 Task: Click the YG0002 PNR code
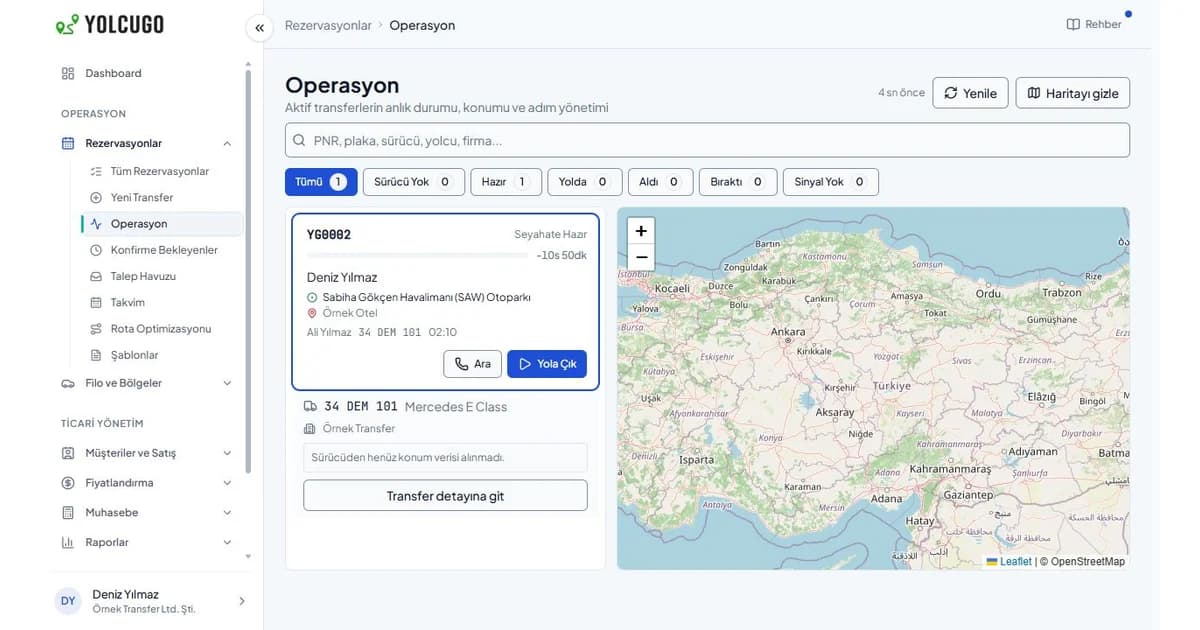point(329,234)
